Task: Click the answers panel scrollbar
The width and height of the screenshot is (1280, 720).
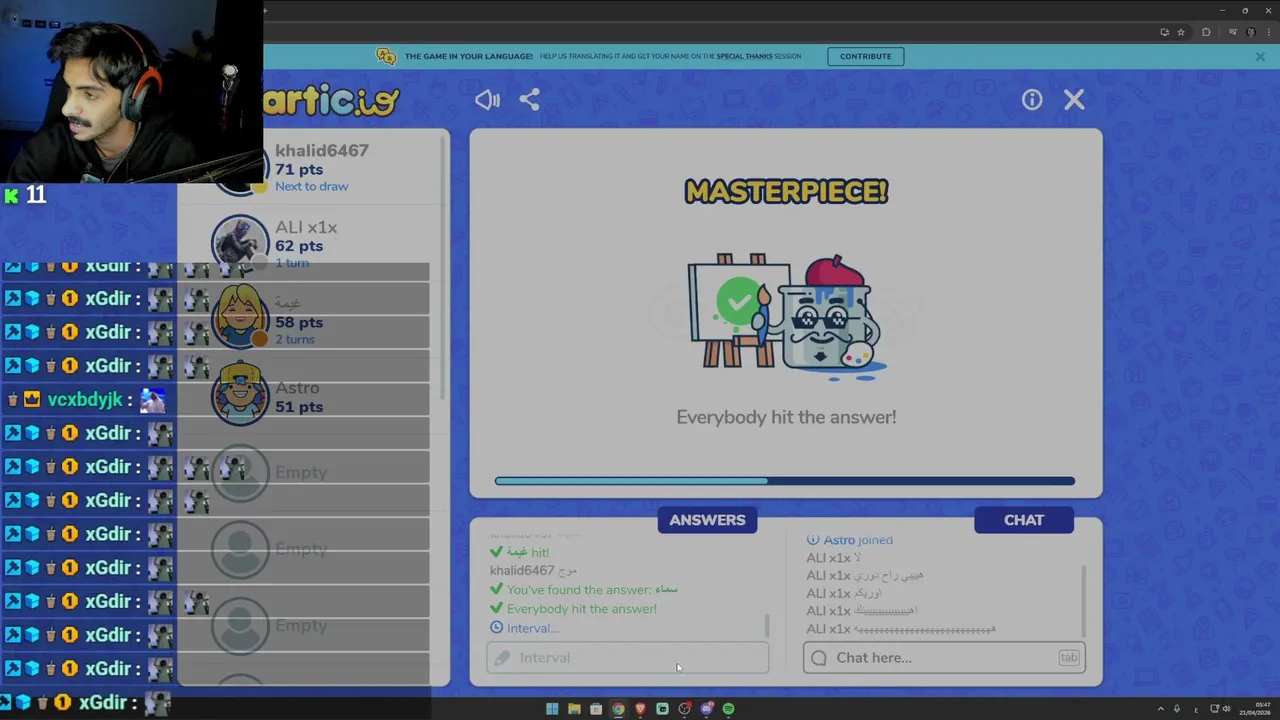Action: [x=767, y=625]
